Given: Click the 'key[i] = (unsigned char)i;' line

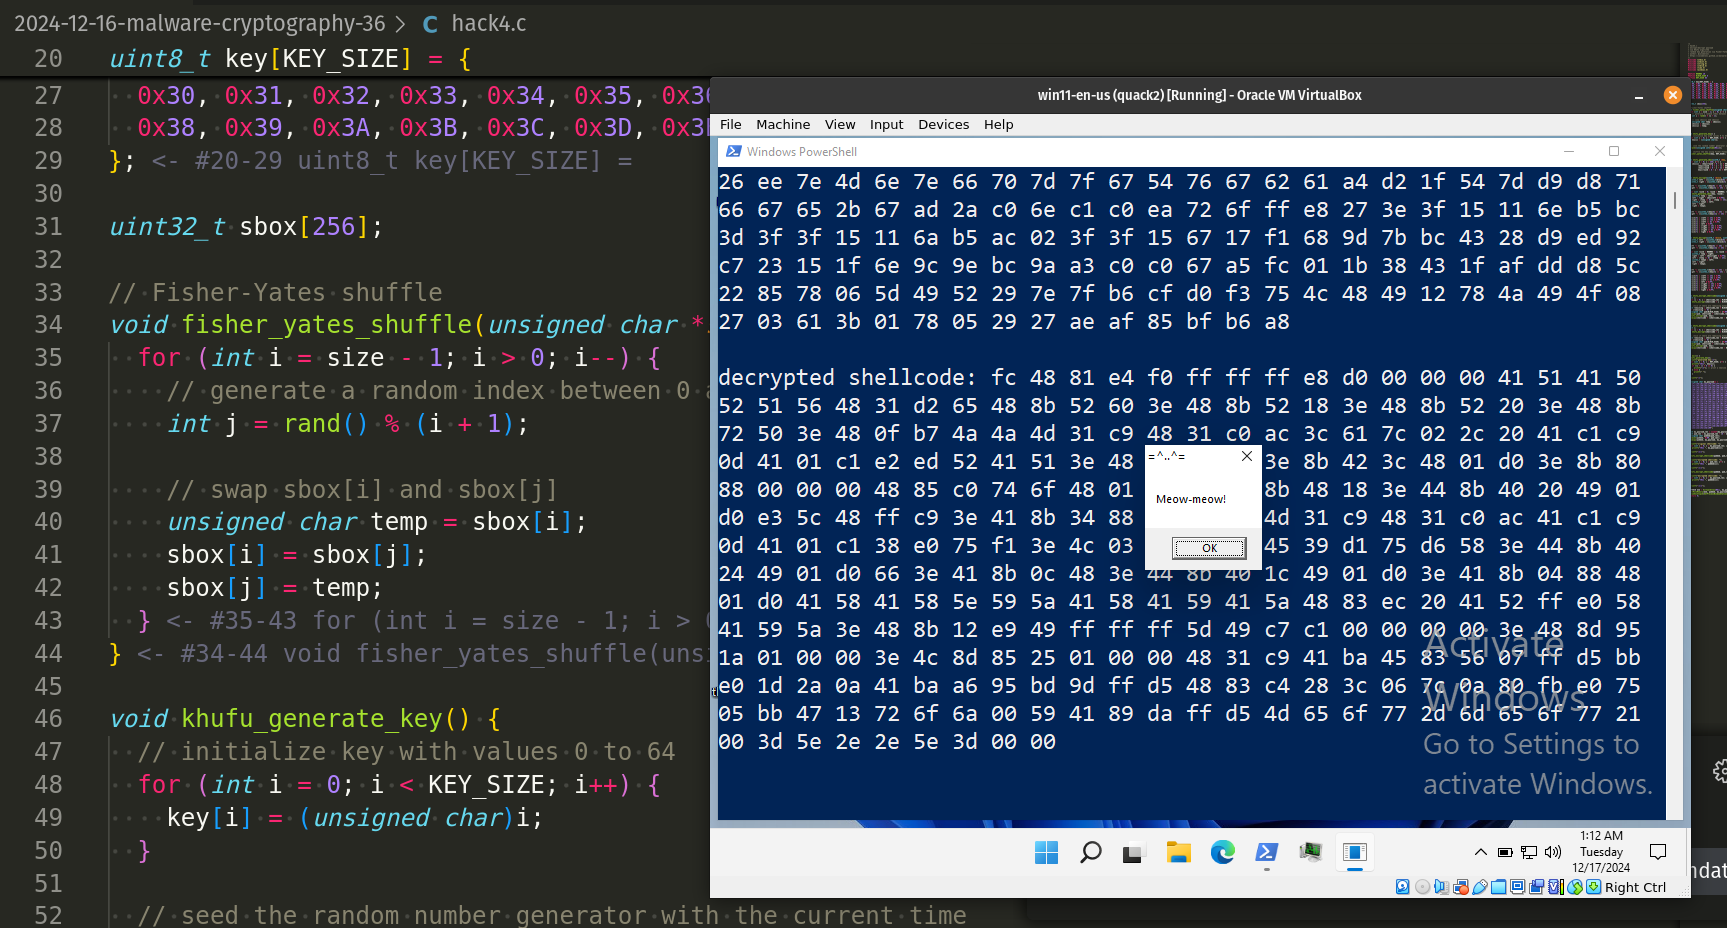Looking at the screenshot, I should (355, 817).
